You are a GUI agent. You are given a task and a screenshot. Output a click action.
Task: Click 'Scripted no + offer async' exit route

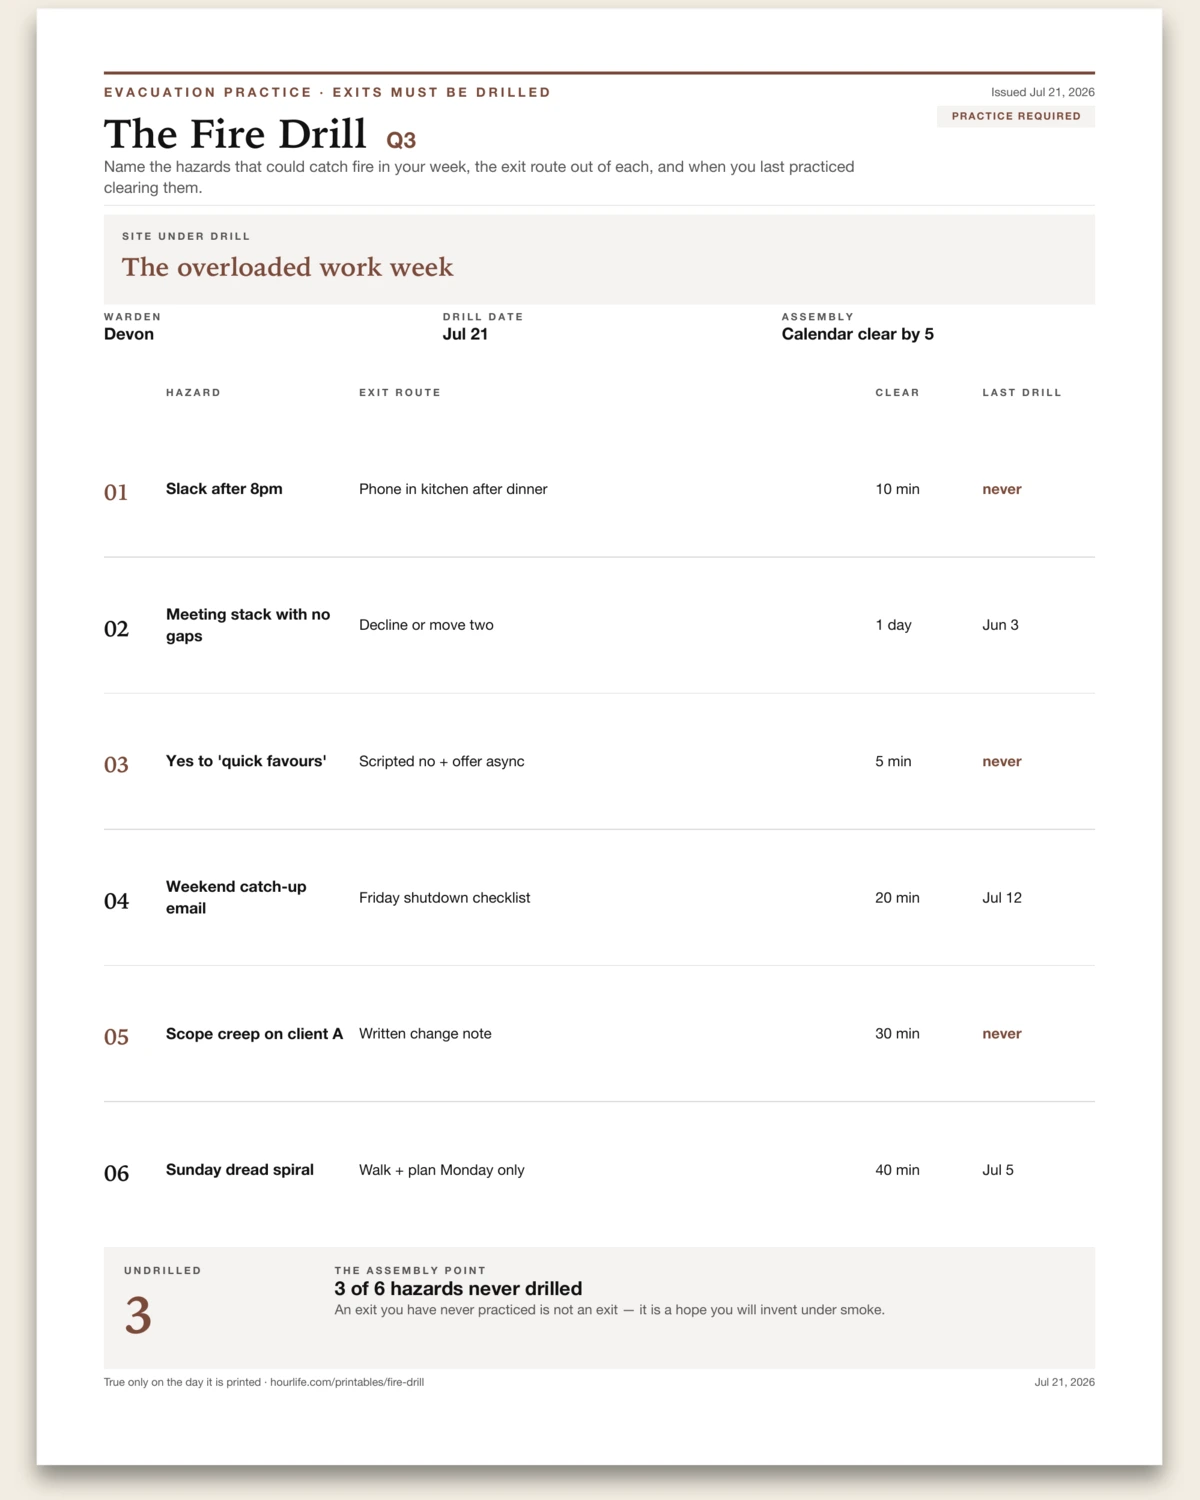pyautogui.click(x=441, y=761)
